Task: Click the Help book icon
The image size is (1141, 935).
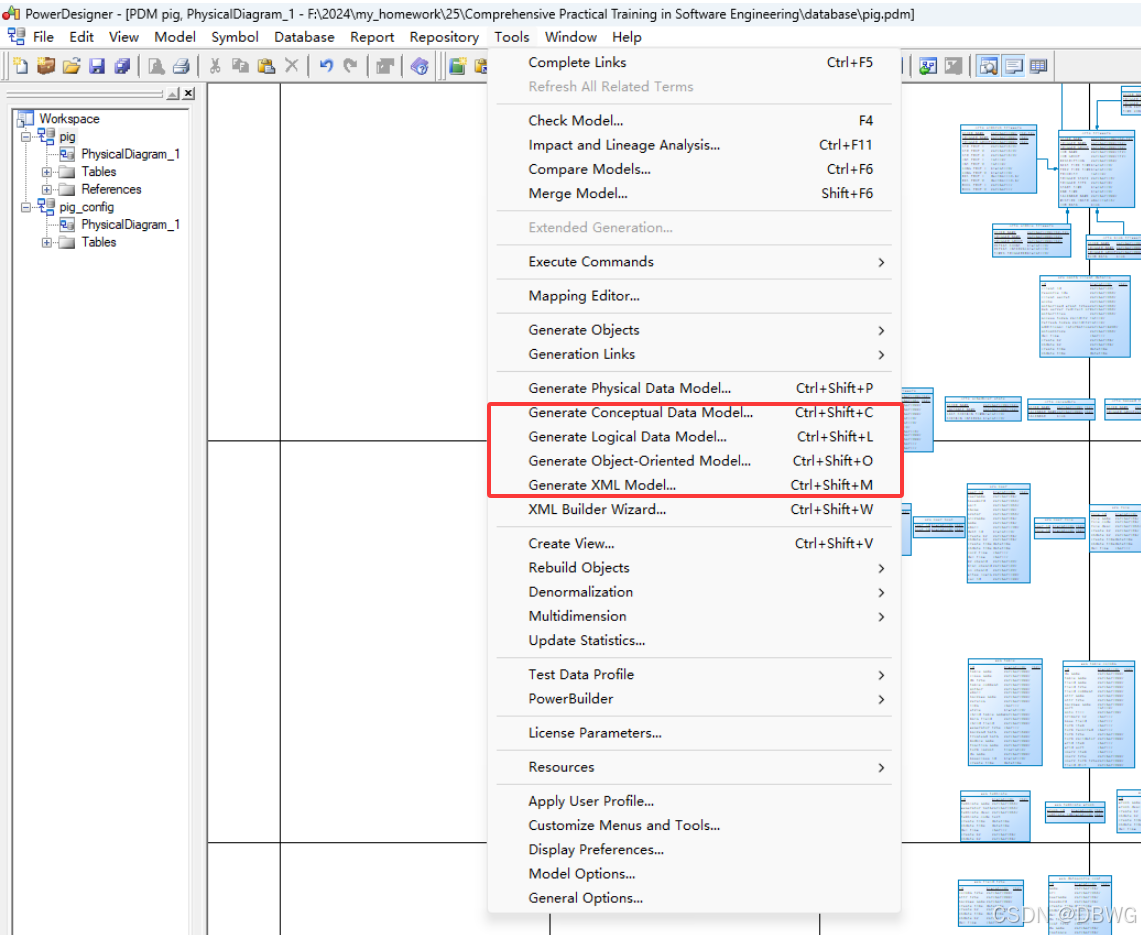Action: [x=419, y=66]
